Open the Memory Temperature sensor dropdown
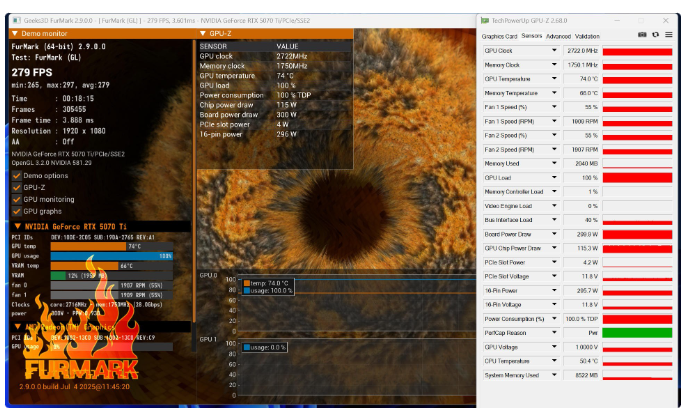The height and width of the screenshot is (412, 691). [x=554, y=93]
